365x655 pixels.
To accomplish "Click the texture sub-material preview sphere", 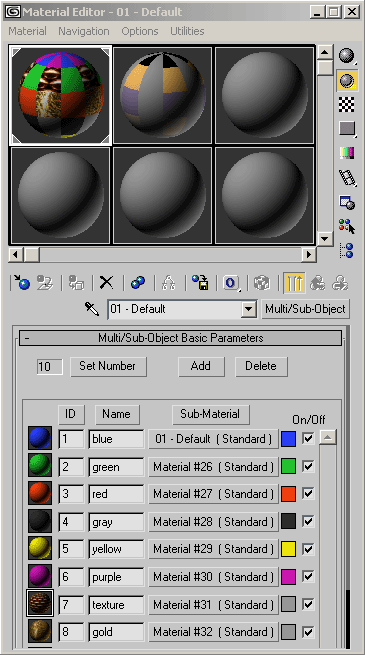I will 40,604.
